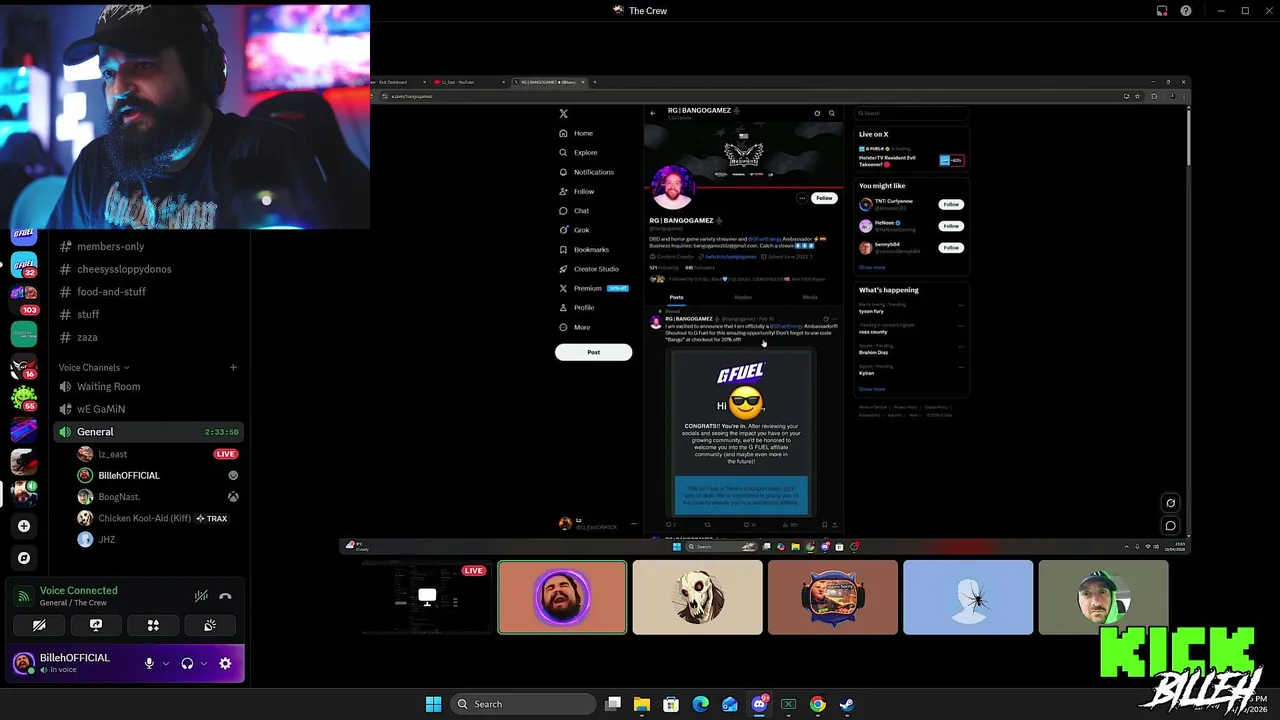Deafen using the headphones icon
The image size is (1280, 720).
[187, 663]
